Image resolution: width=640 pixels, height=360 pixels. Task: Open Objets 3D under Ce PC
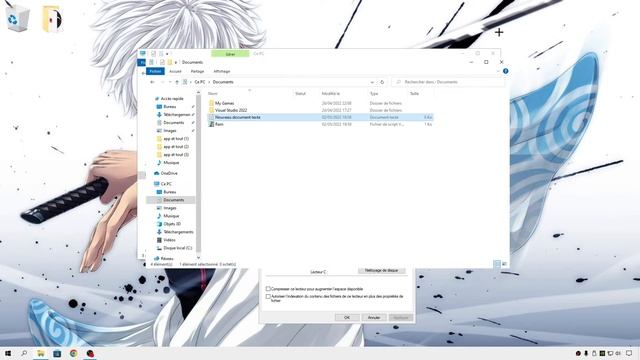pyautogui.click(x=172, y=224)
